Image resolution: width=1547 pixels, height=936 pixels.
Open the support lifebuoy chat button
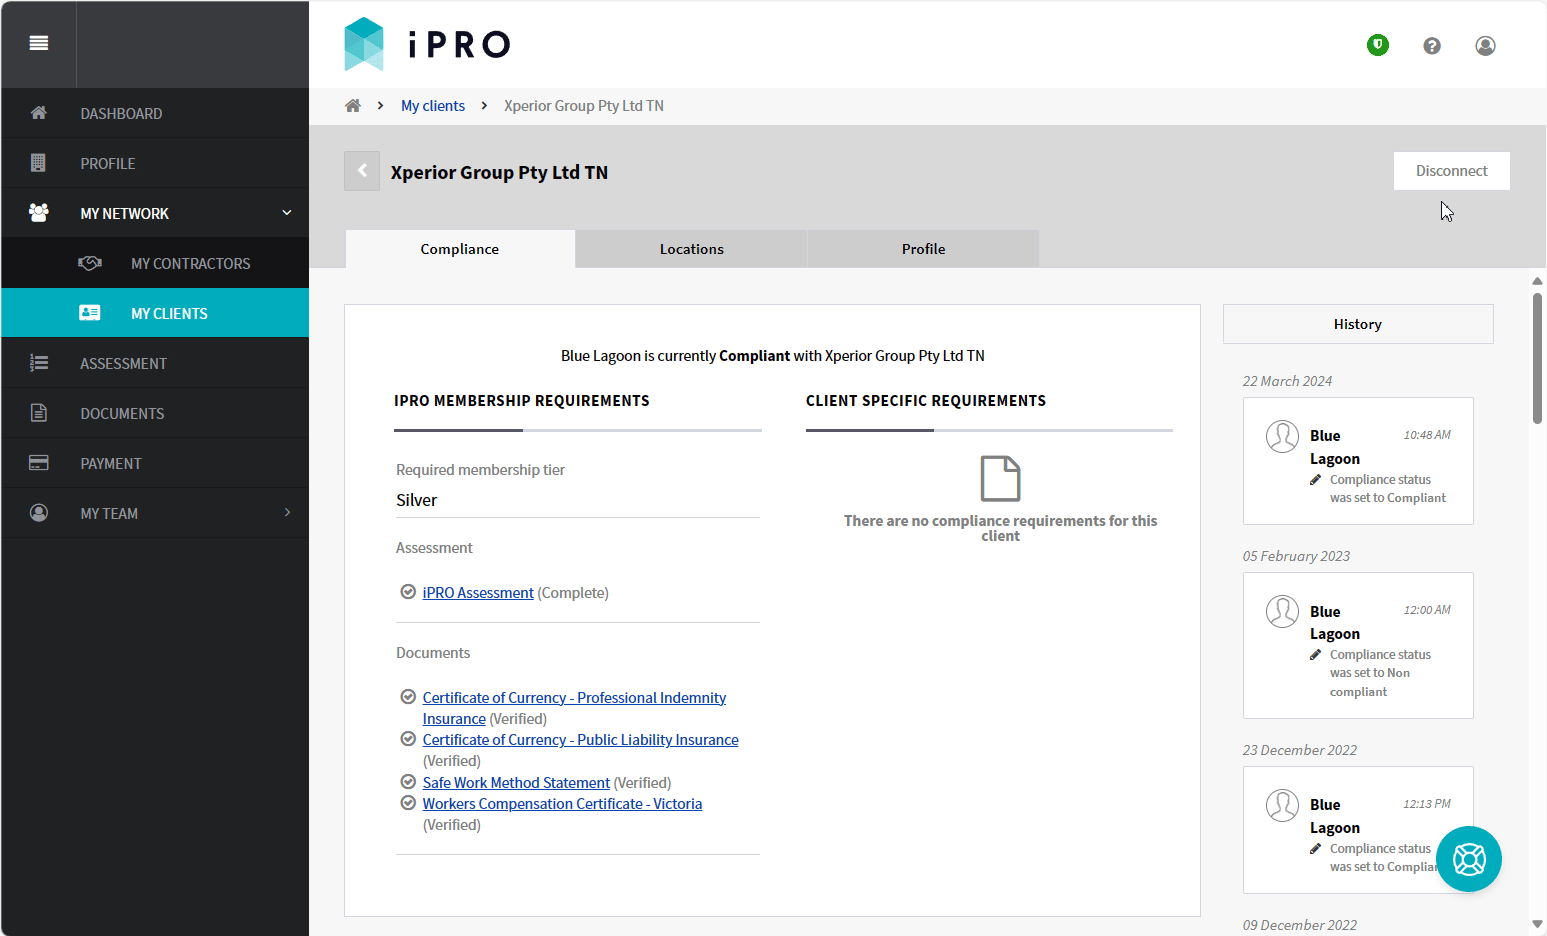[1469, 859]
